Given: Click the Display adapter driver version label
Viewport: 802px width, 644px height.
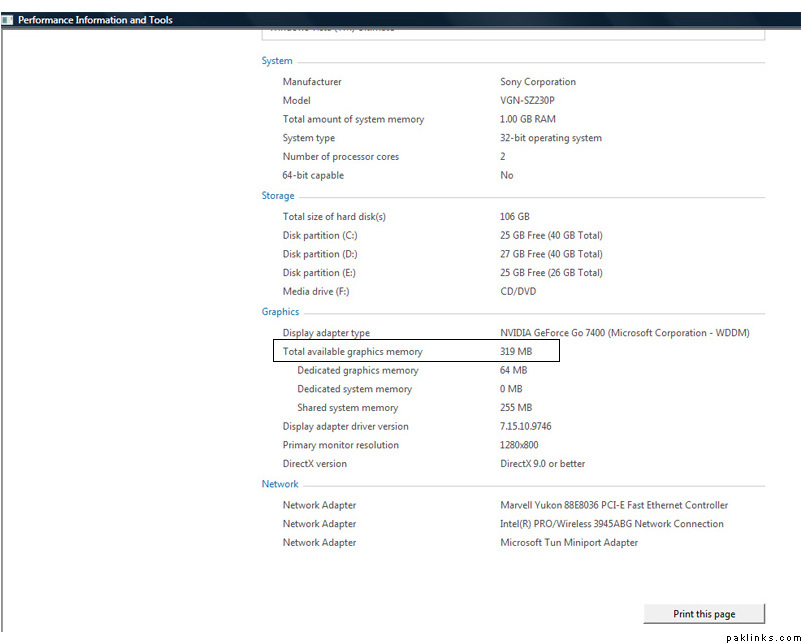Looking at the screenshot, I should (345, 427).
